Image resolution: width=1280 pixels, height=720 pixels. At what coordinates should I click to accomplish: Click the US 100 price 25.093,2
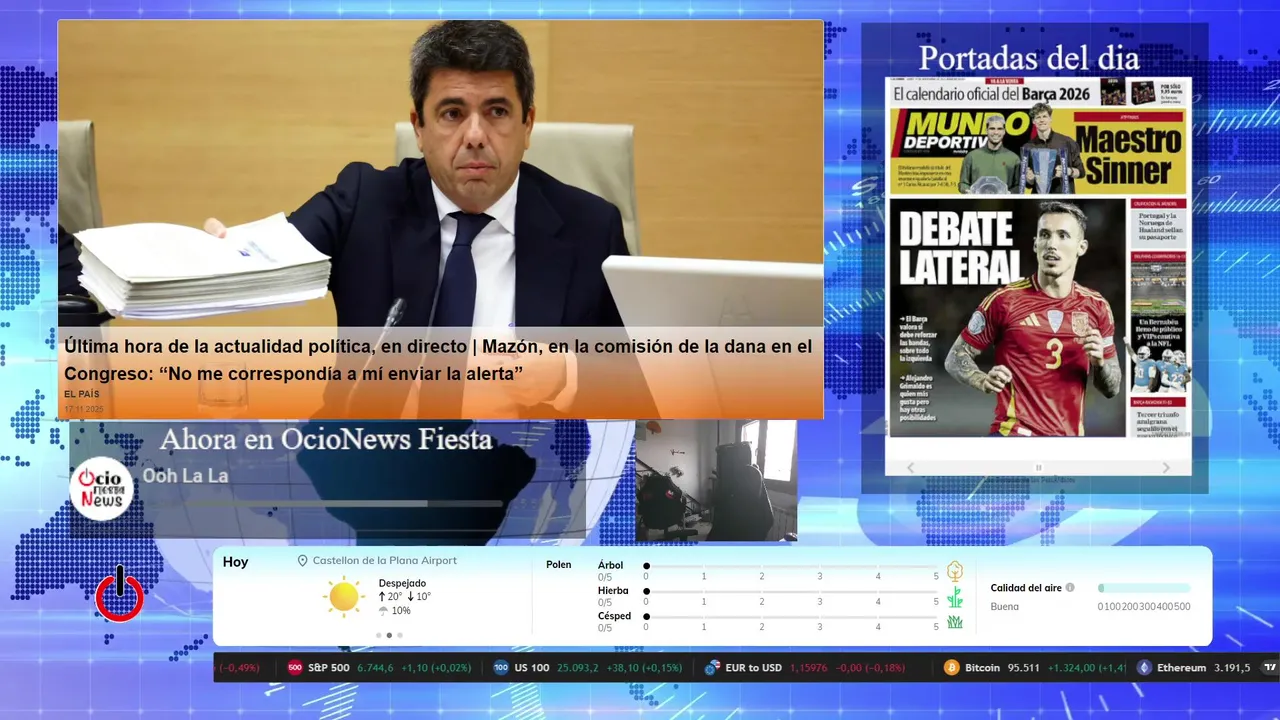[577, 668]
